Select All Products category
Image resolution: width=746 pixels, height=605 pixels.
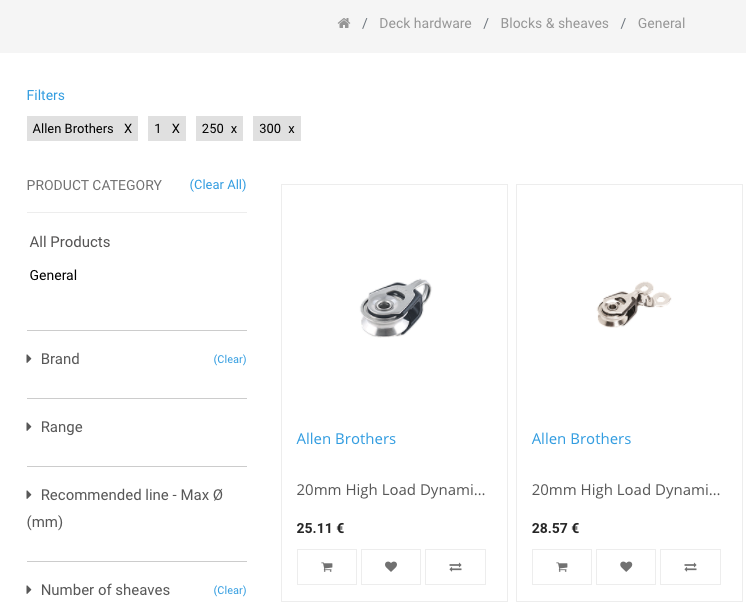pyautogui.click(x=70, y=242)
